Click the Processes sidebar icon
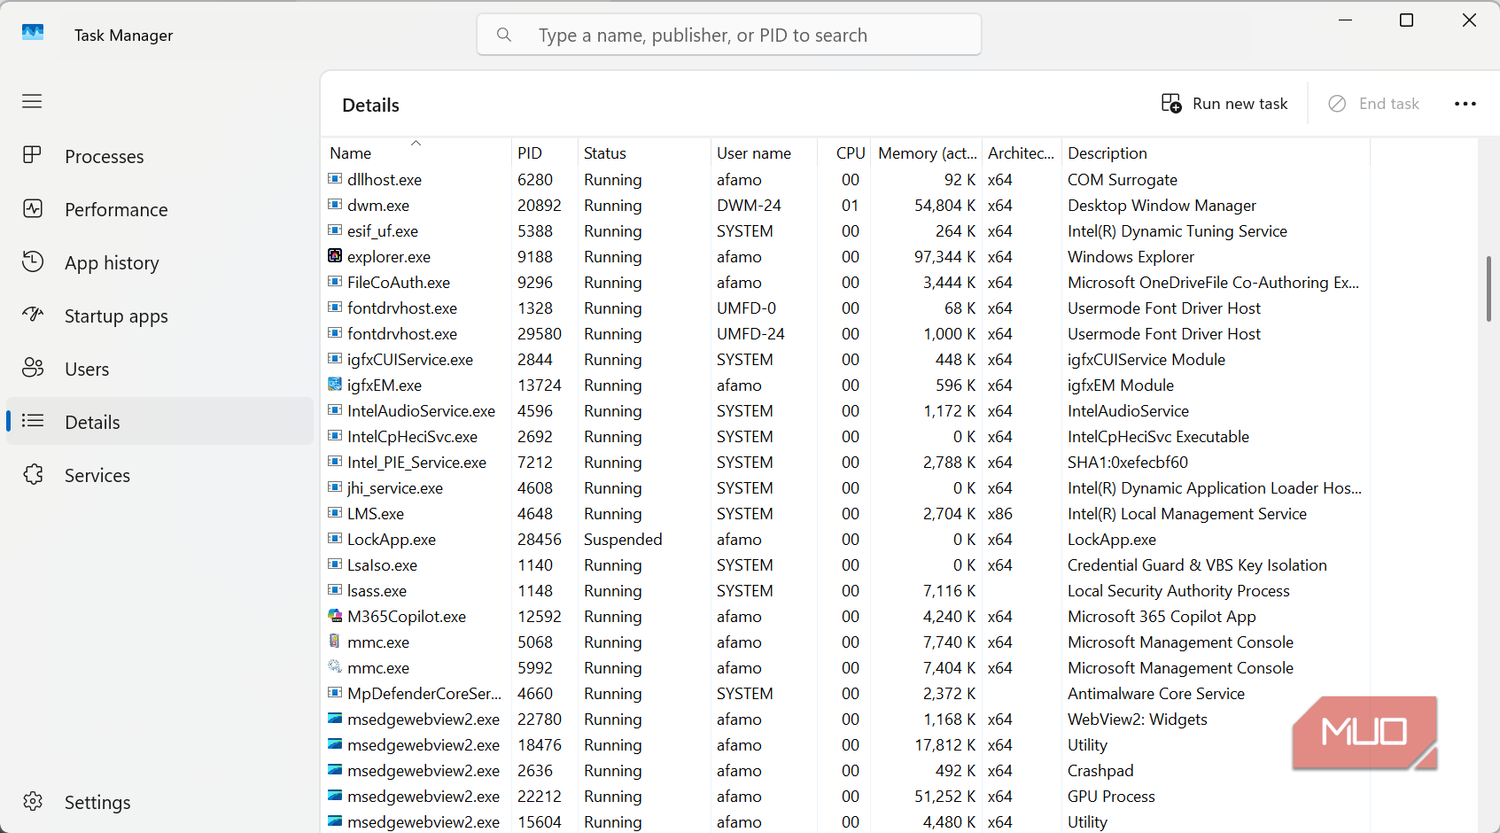The width and height of the screenshot is (1500, 833). [x=32, y=155]
